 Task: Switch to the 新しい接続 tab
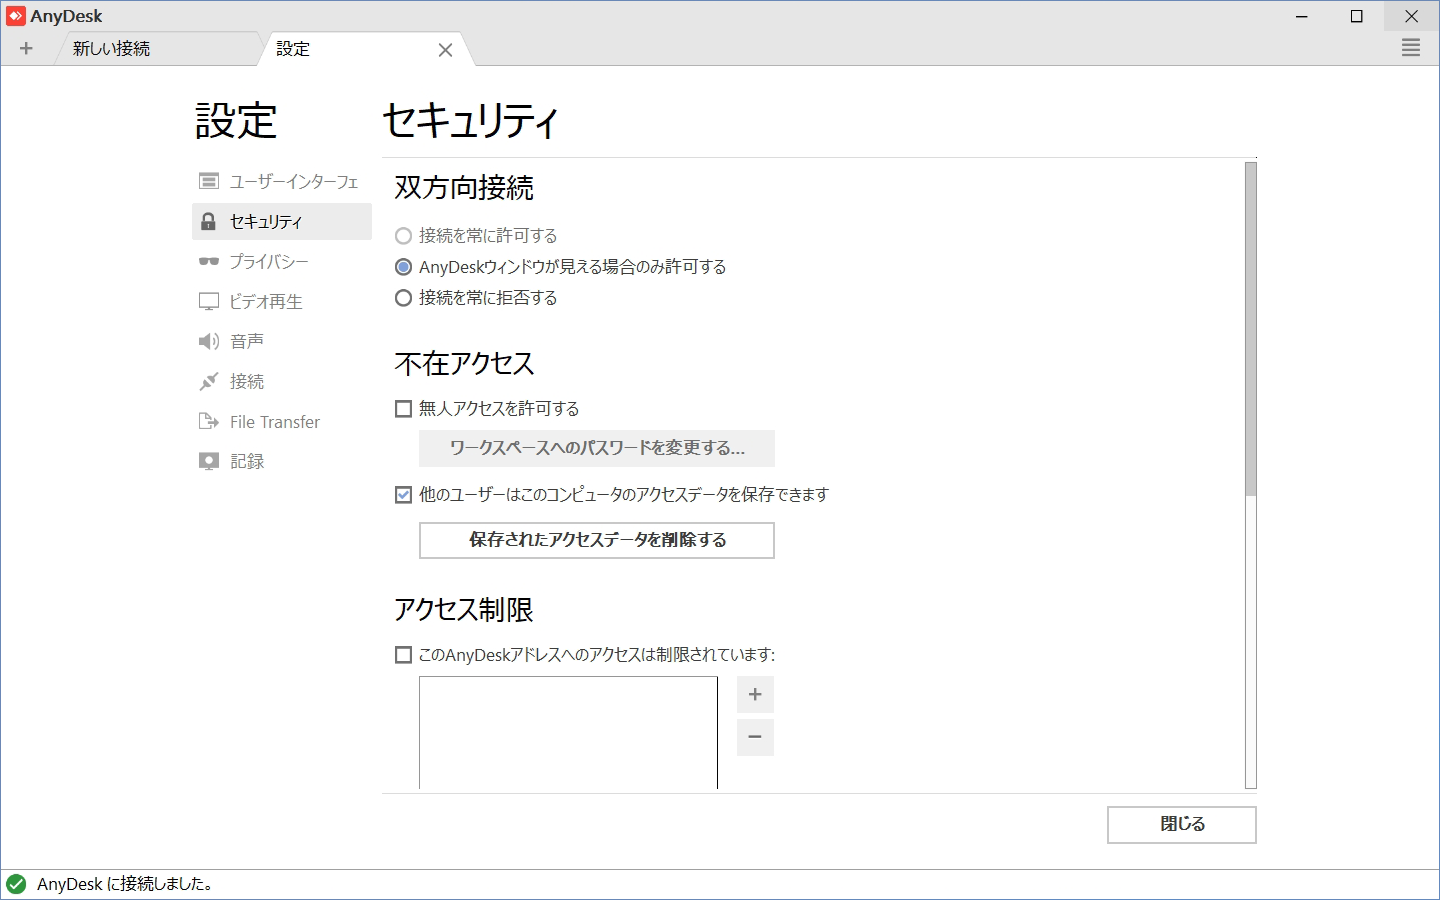click(x=112, y=47)
